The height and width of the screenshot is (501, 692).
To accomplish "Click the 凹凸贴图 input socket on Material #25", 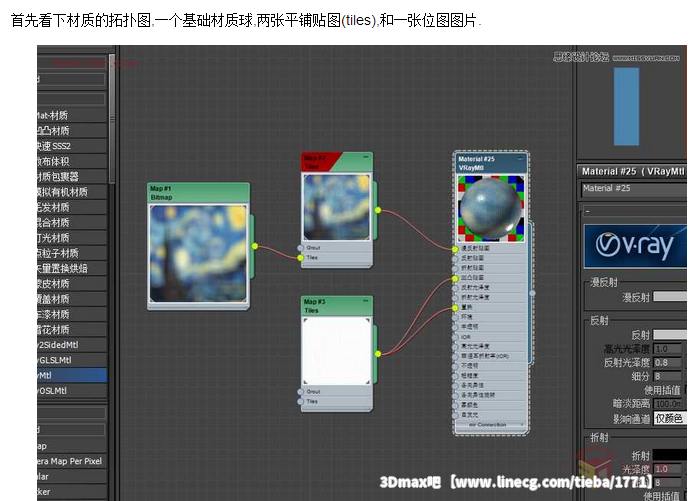I will tap(455, 278).
